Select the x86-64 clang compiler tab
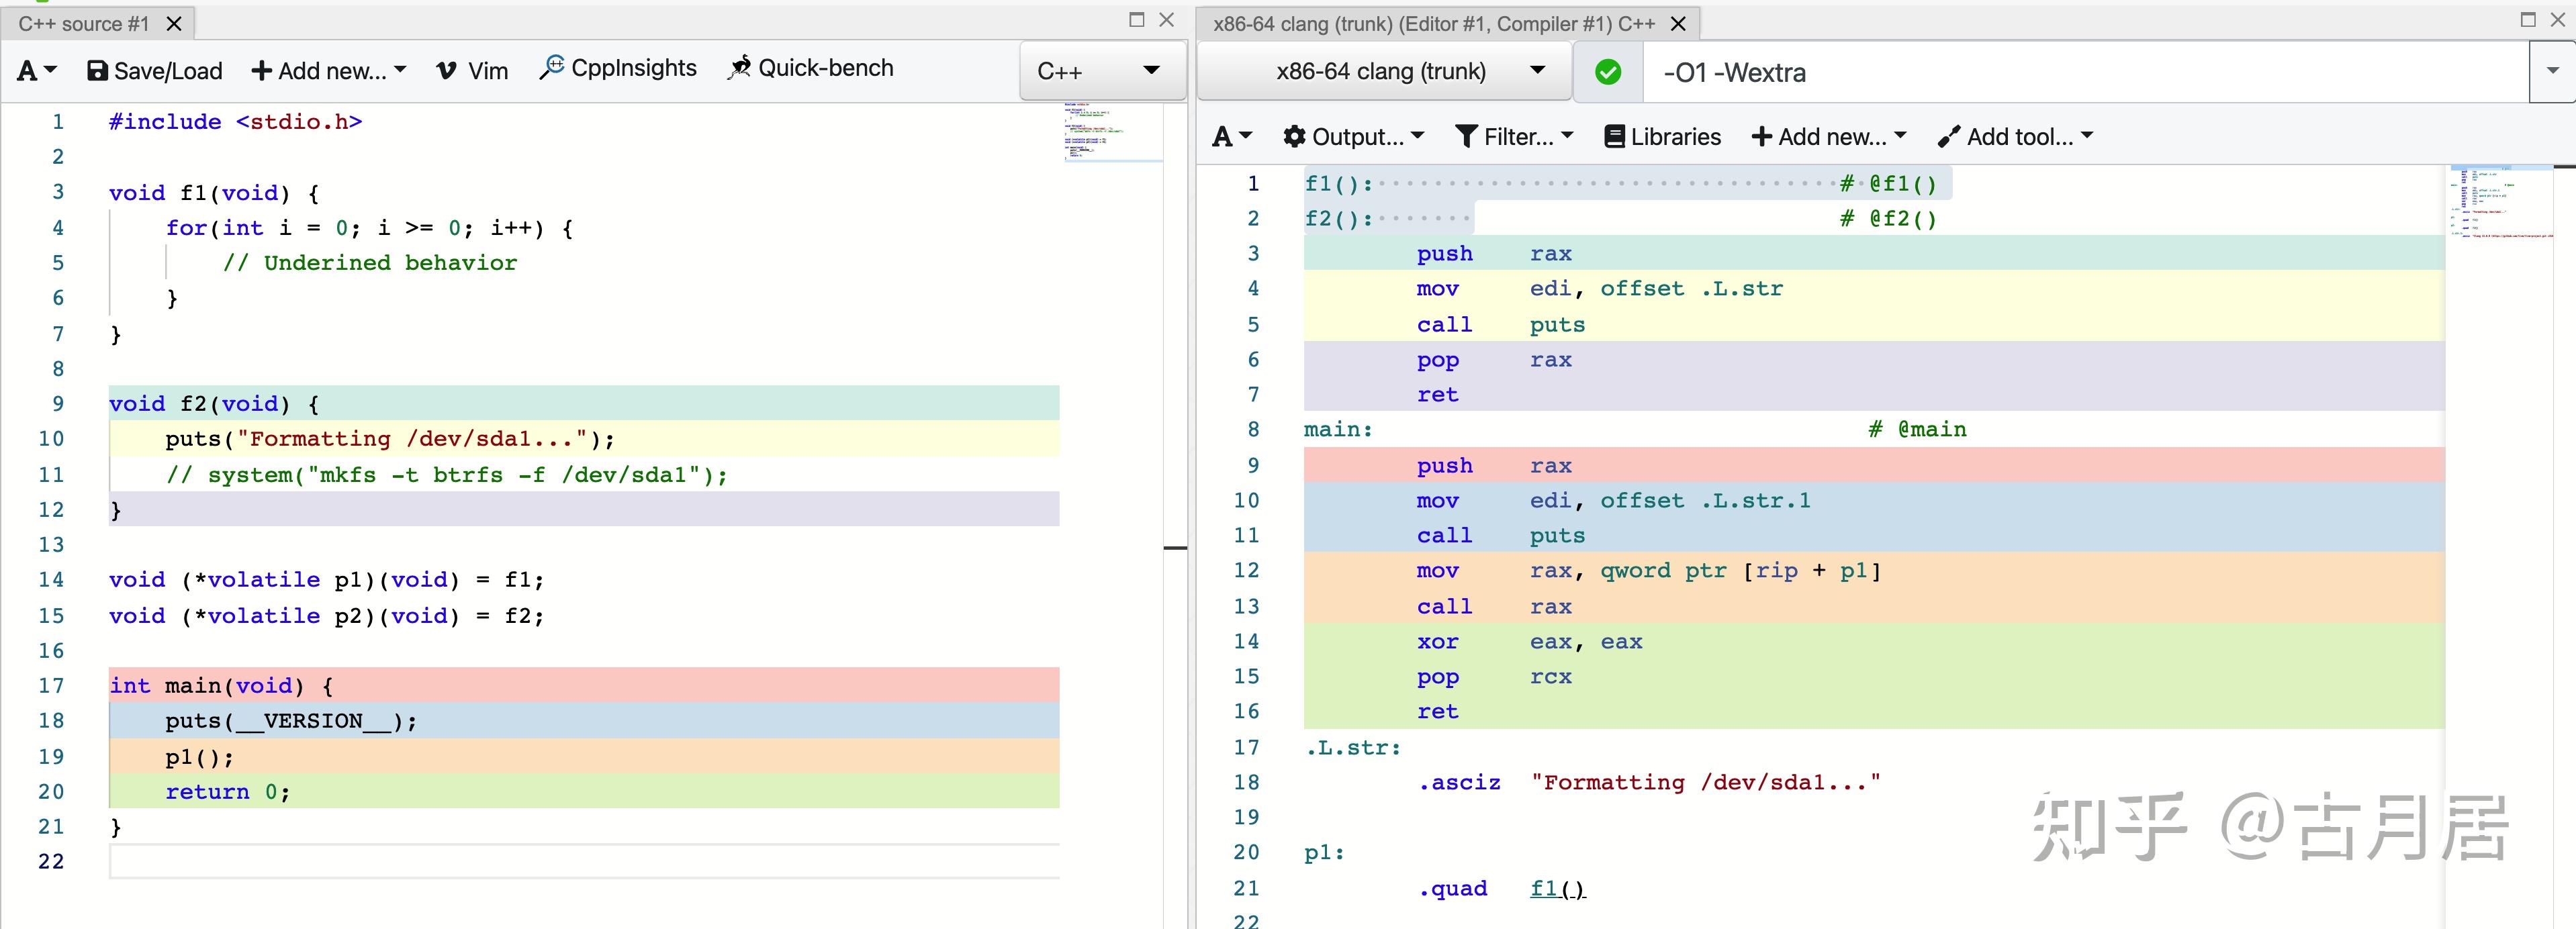Image resolution: width=2576 pixels, height=929 pixels. [1433, 24]
